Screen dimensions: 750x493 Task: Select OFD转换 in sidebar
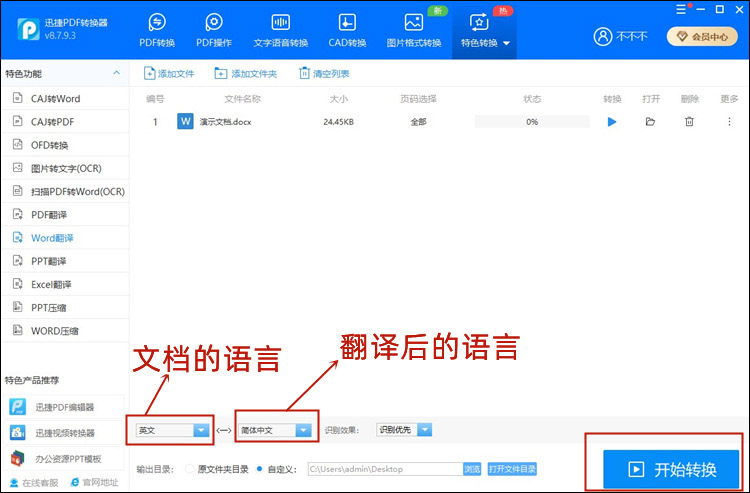point(65,145)
